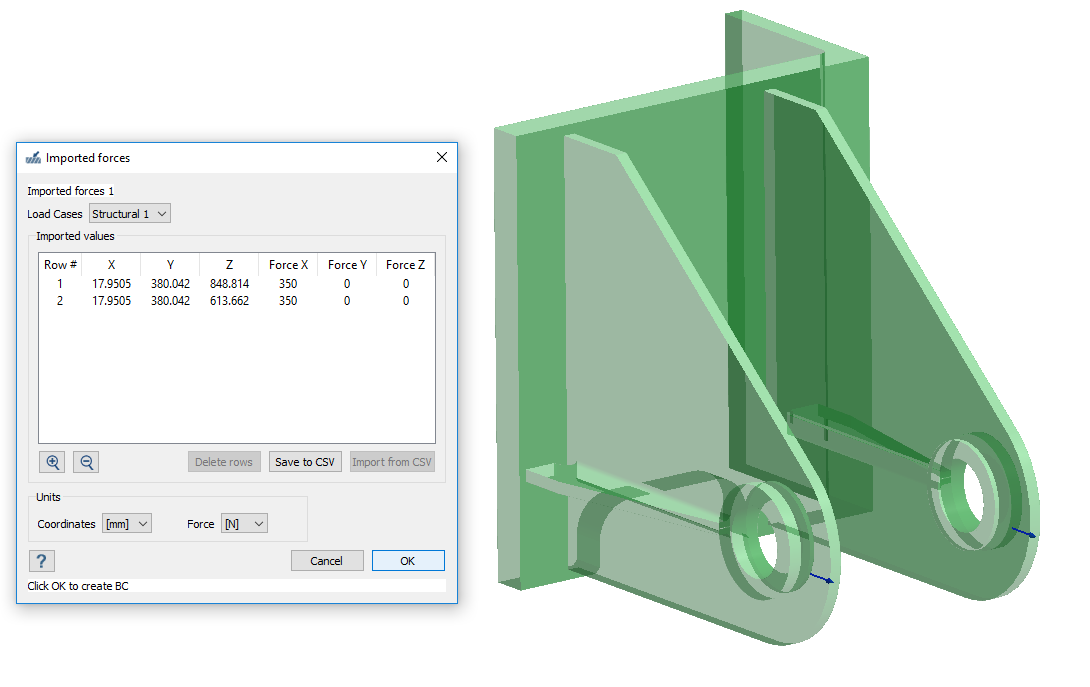This screenshot has width=1090, height=687.
Task: Open the Load Cases dropdown
Action: 130,214
